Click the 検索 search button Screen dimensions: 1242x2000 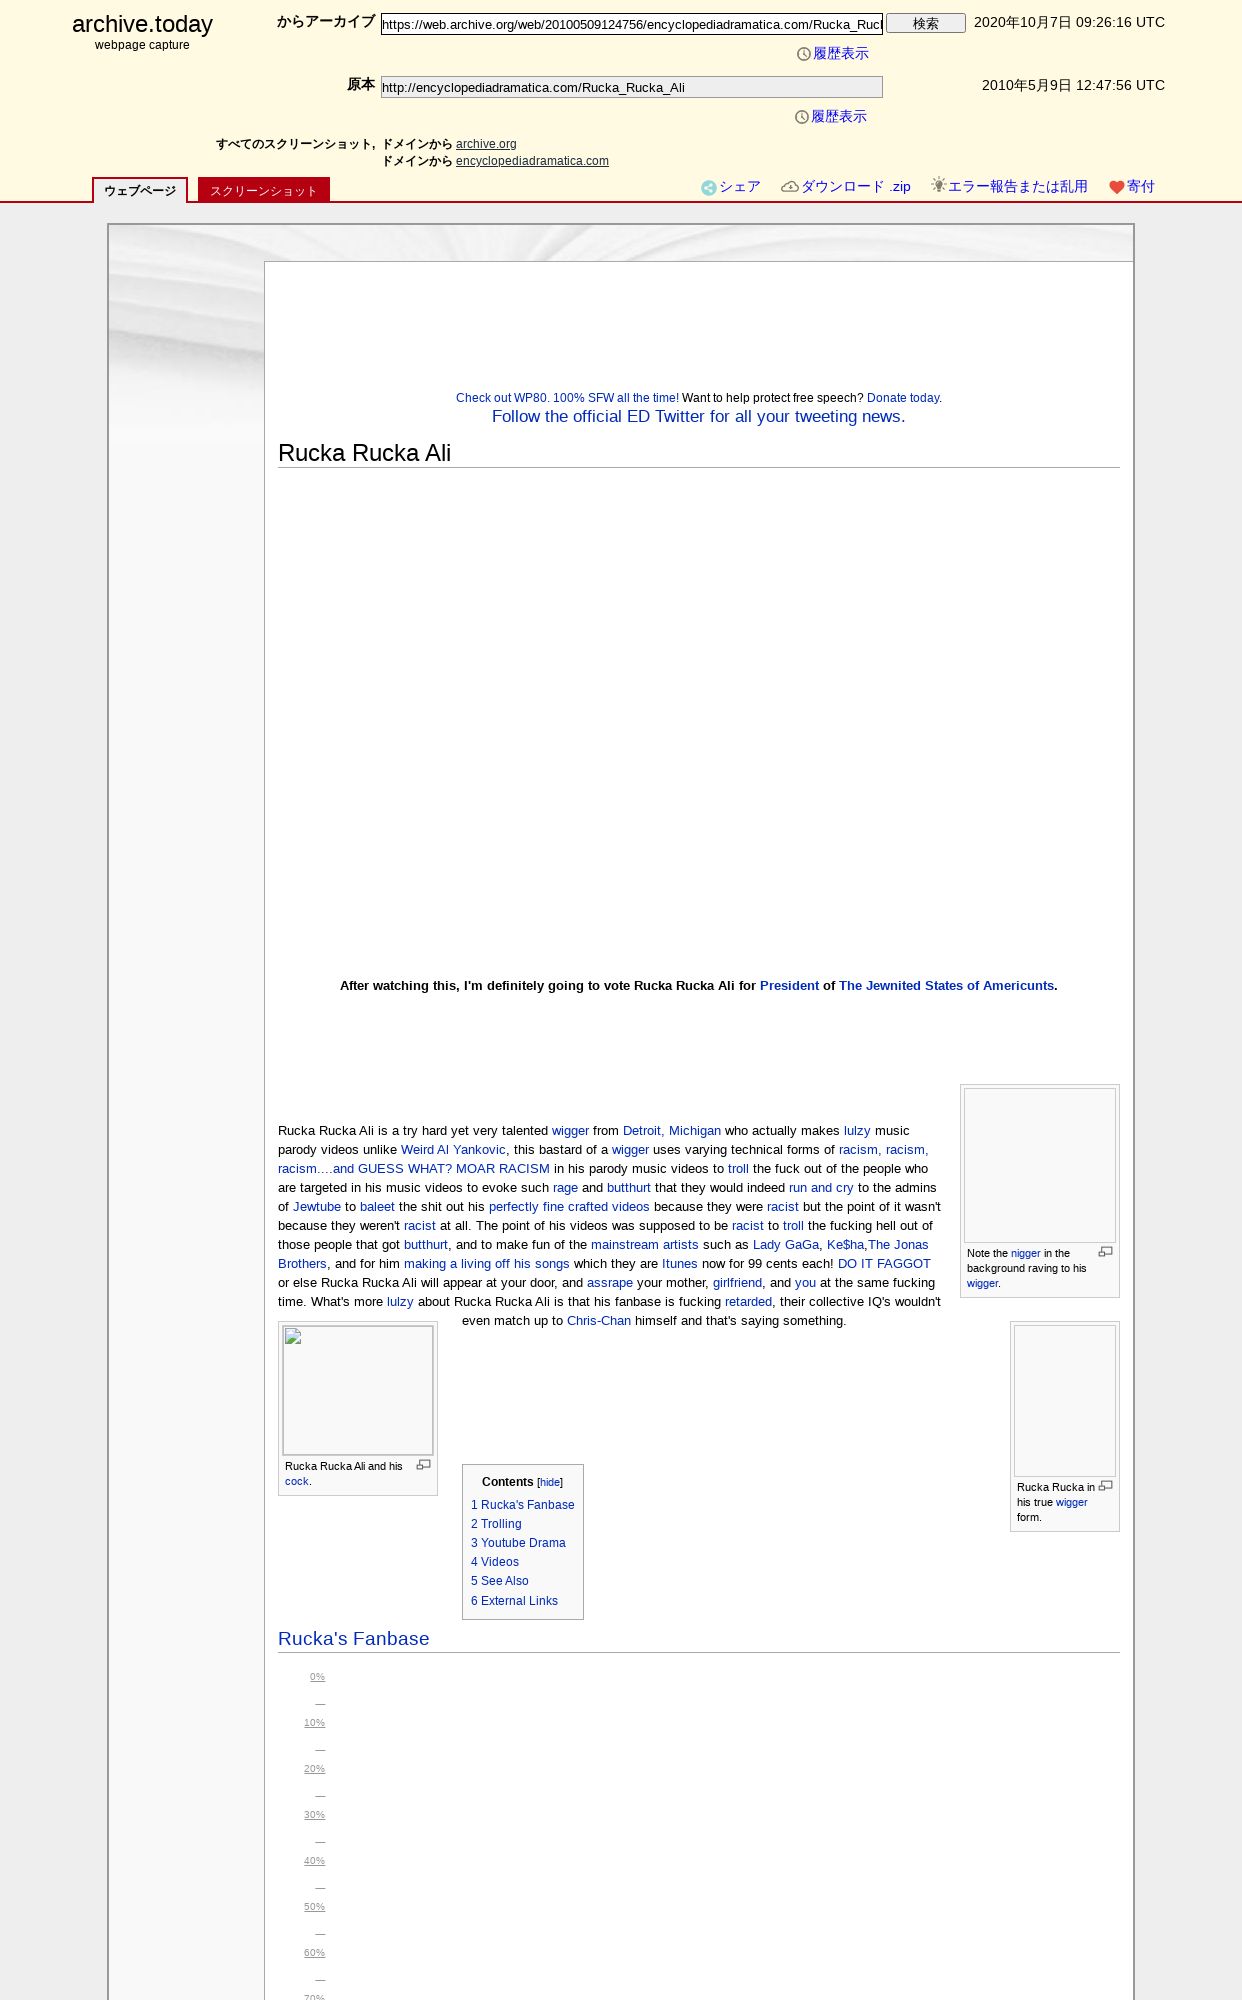pyautogui.click(x=926, y=23)
